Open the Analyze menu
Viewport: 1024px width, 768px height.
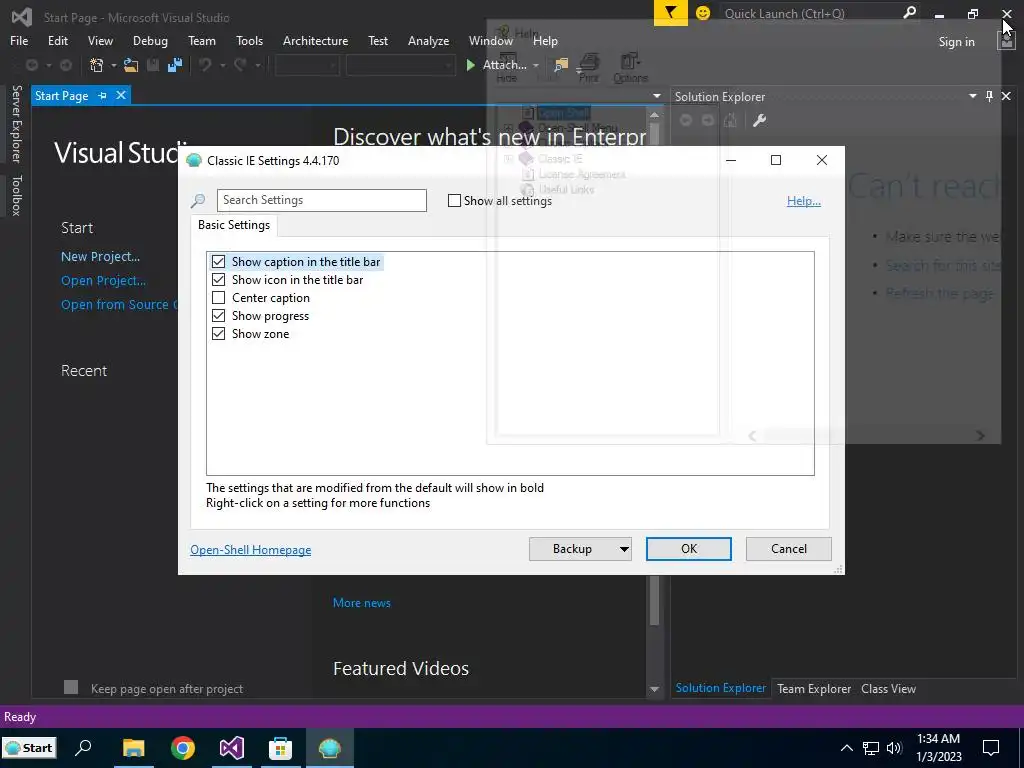click(x=428, y=40)
